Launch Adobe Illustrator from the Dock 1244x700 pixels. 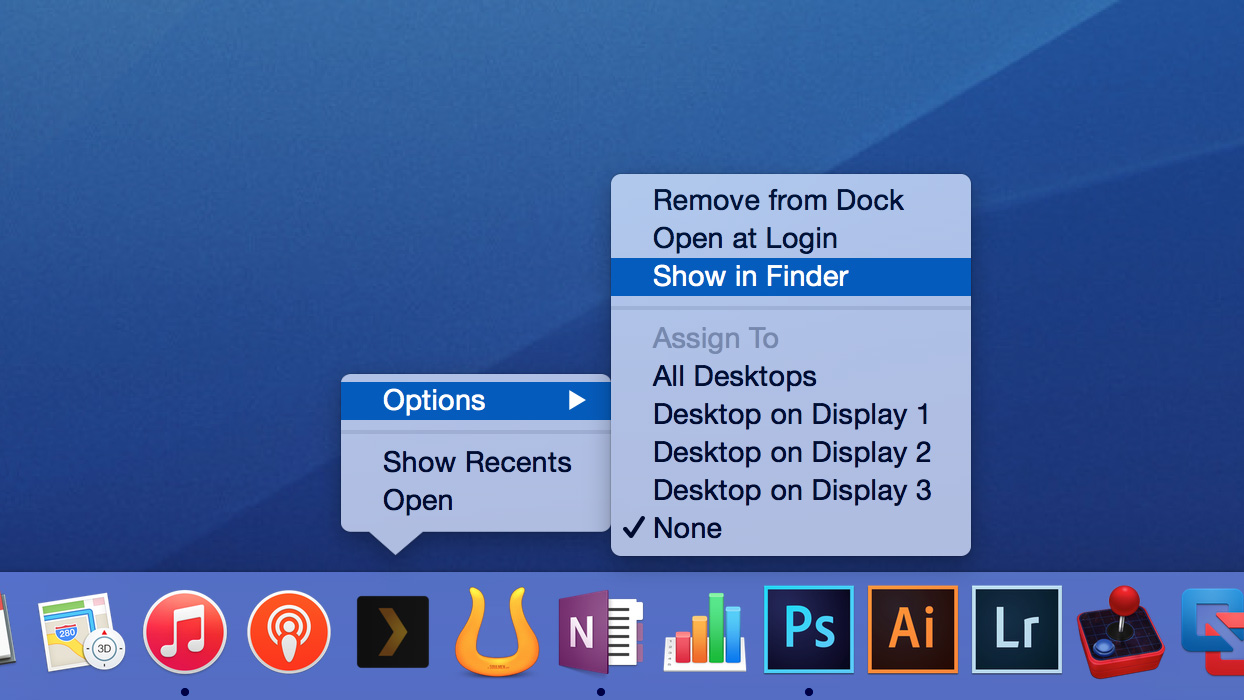pyautogui.click(x=913, y=629)
